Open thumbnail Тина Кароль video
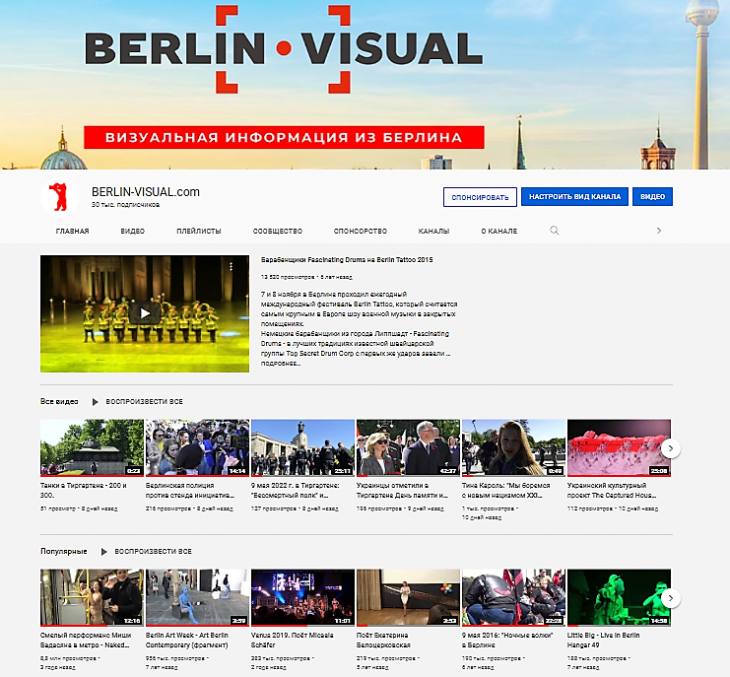730x677 pixels. tap(514, 448)
